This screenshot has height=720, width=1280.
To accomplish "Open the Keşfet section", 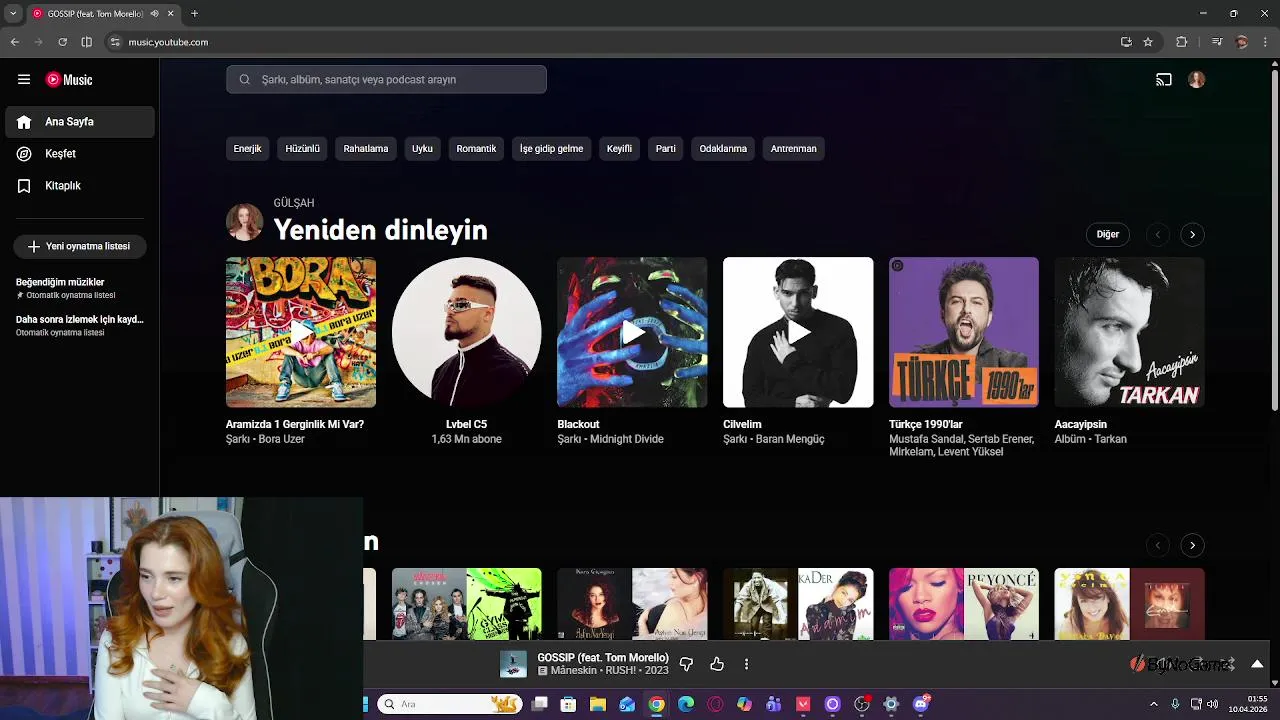I will click(x=80, y=154).
